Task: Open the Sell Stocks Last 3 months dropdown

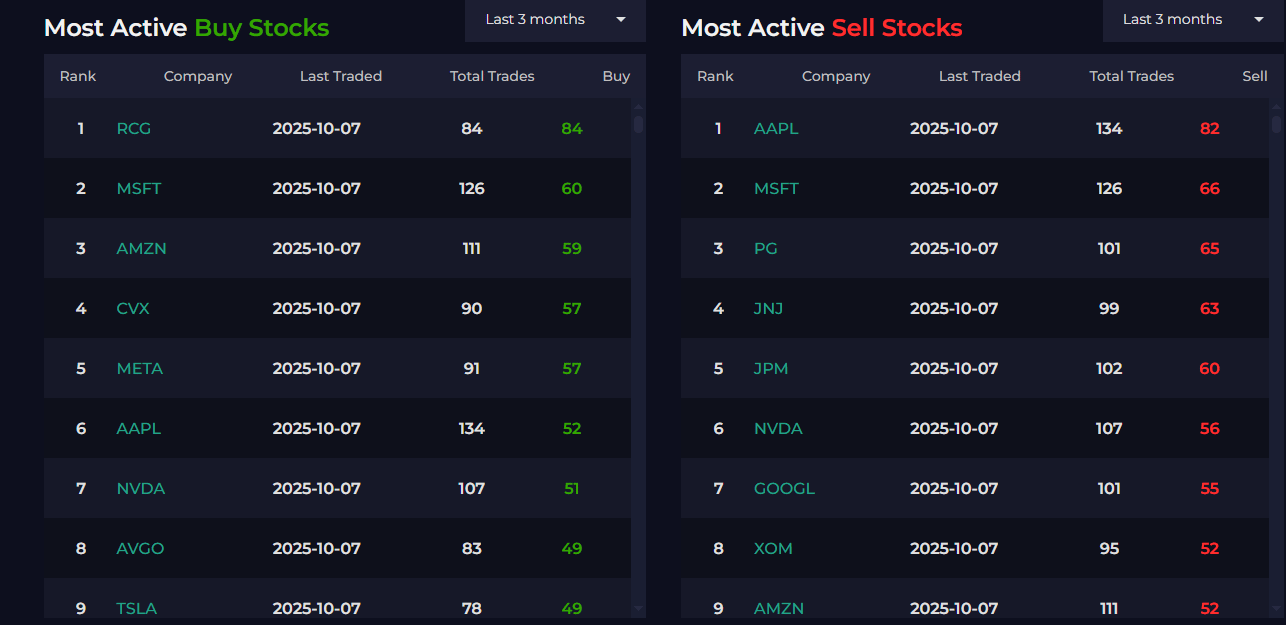Action: click(x=1193, y=20)
